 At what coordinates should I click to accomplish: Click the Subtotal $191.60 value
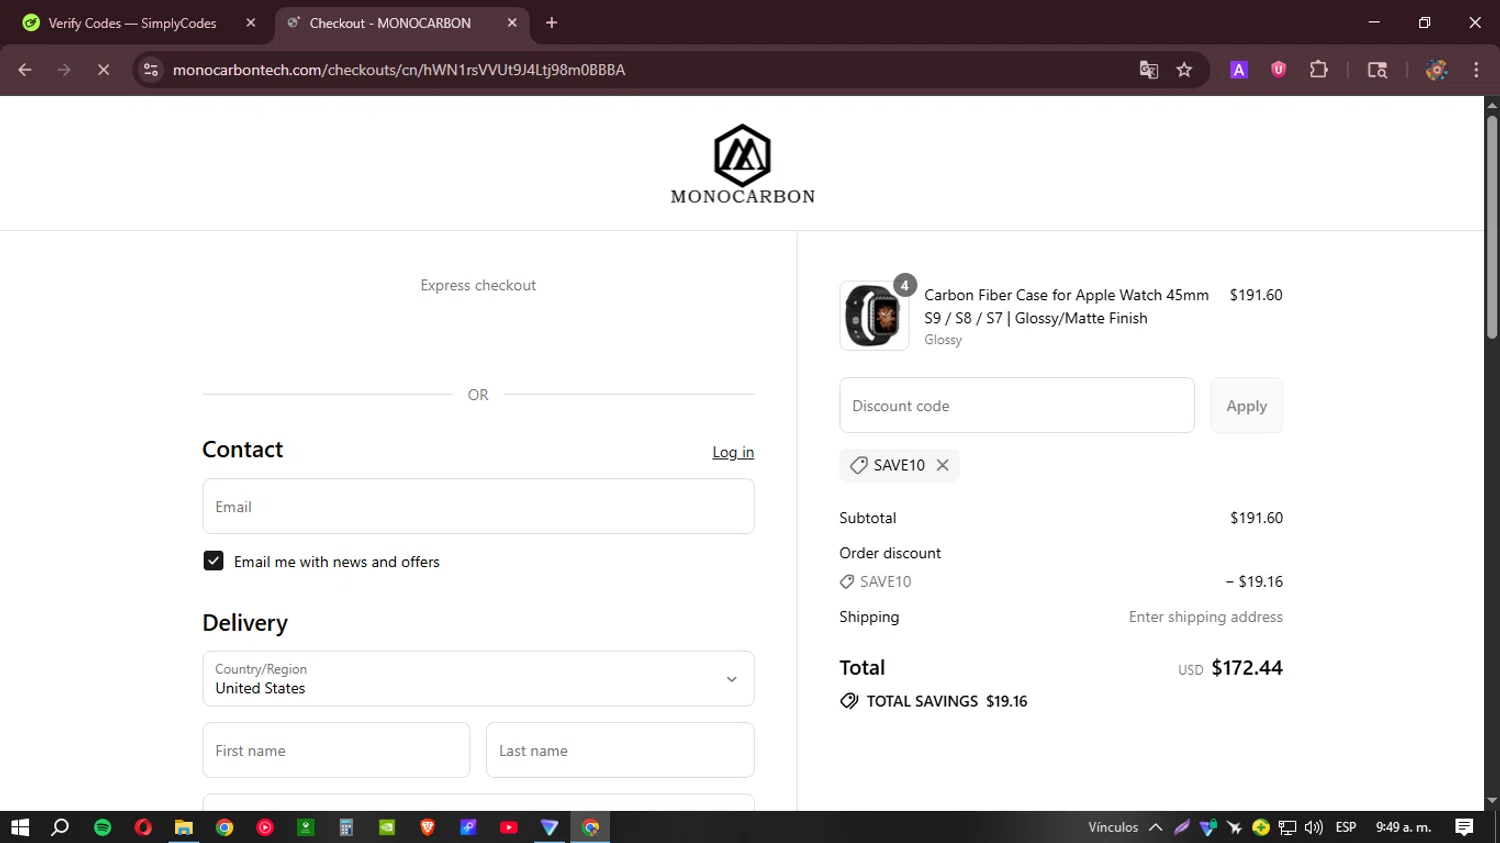[x=1256, y=518]
